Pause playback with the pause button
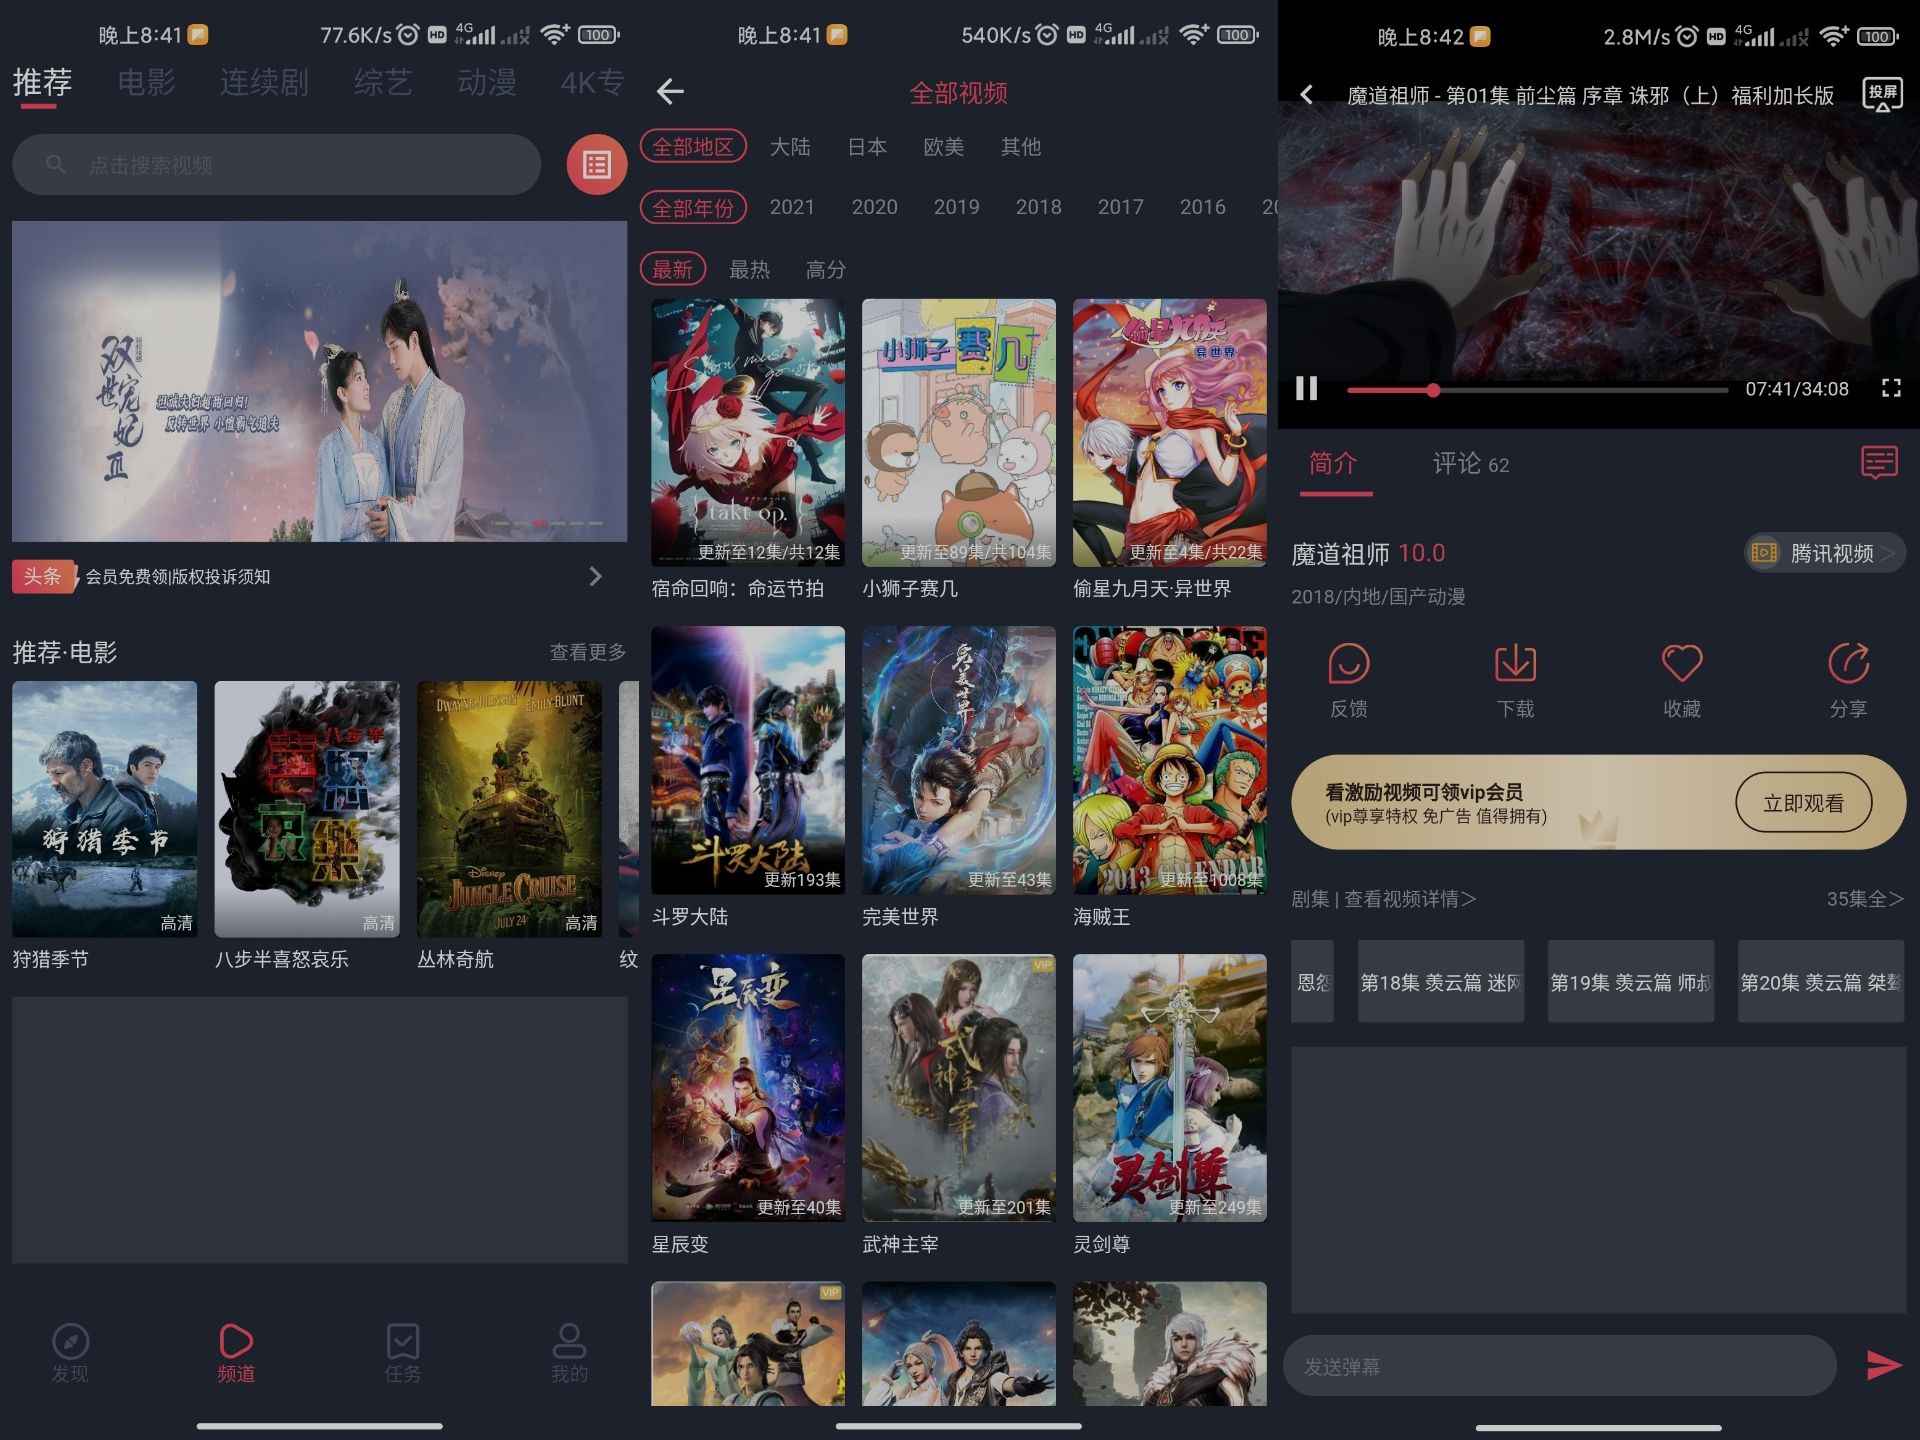The image size is (1920, 1440). 1306,389
